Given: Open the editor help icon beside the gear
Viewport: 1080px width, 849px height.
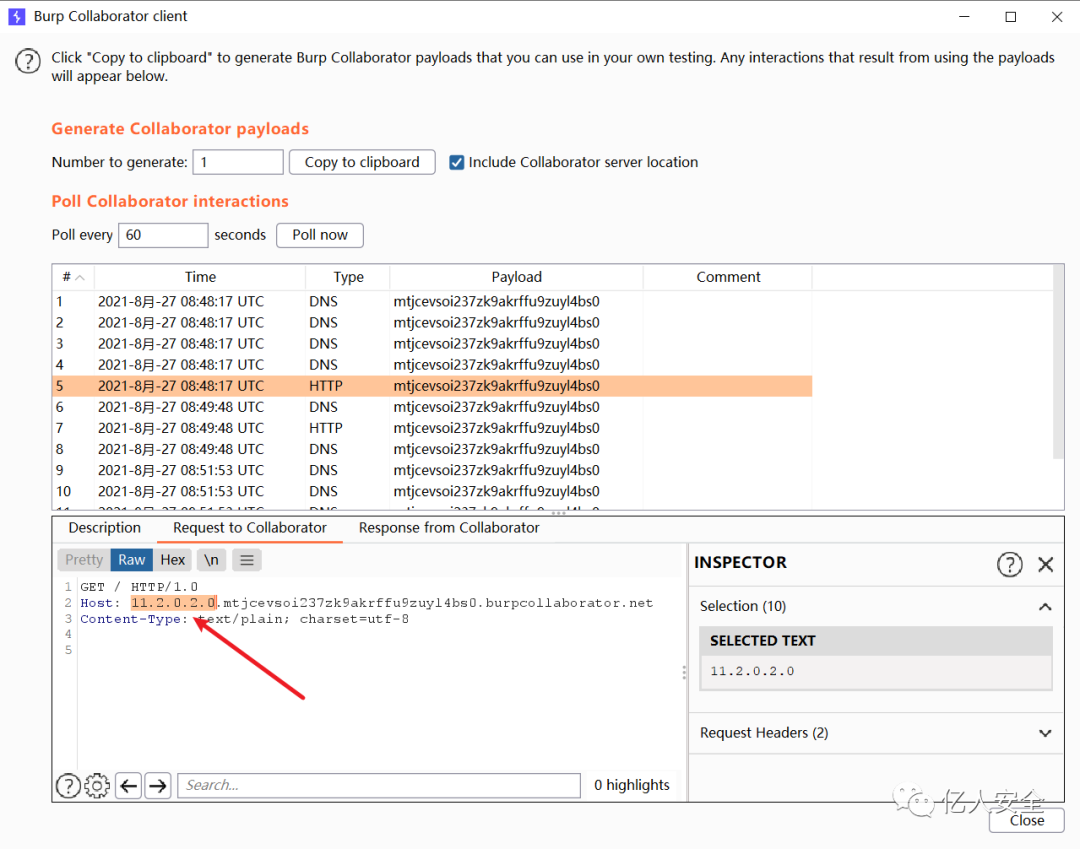Looking at the screenshot, I should 68,785.
